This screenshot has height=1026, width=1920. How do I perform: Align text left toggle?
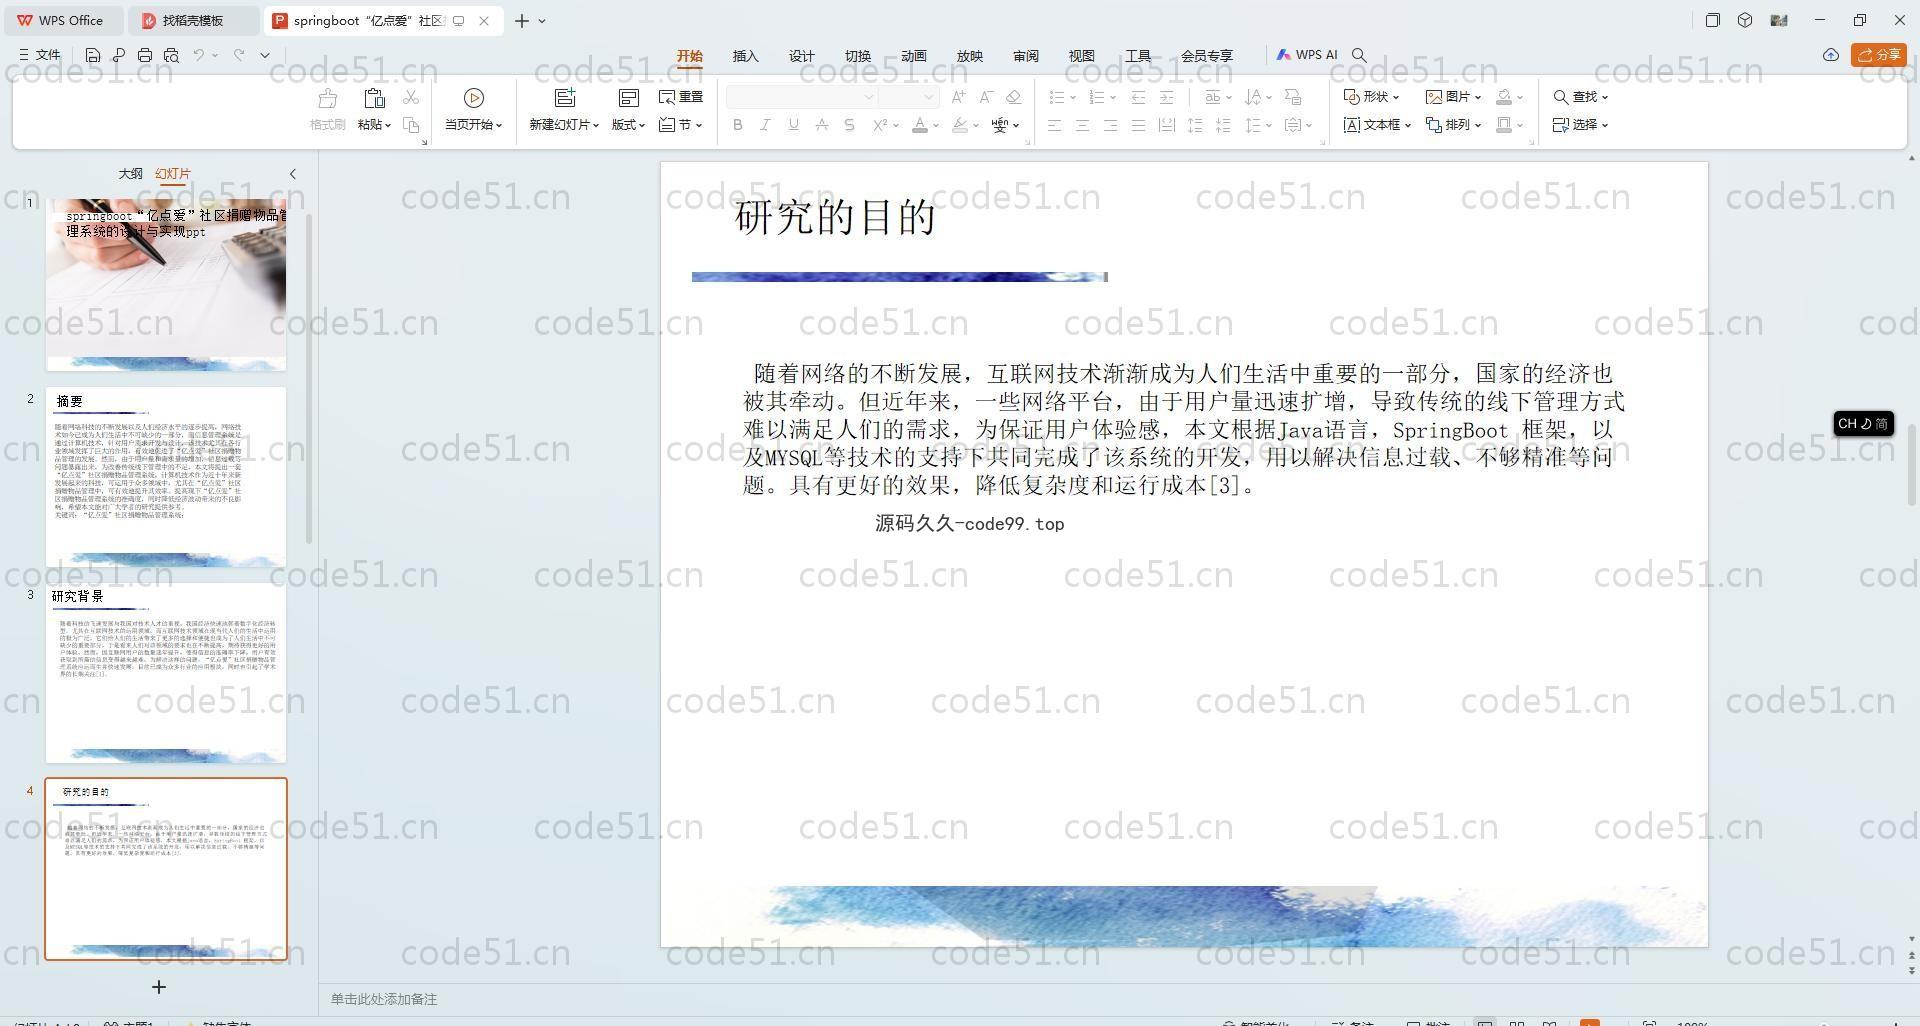click(x=1055, y=125)
